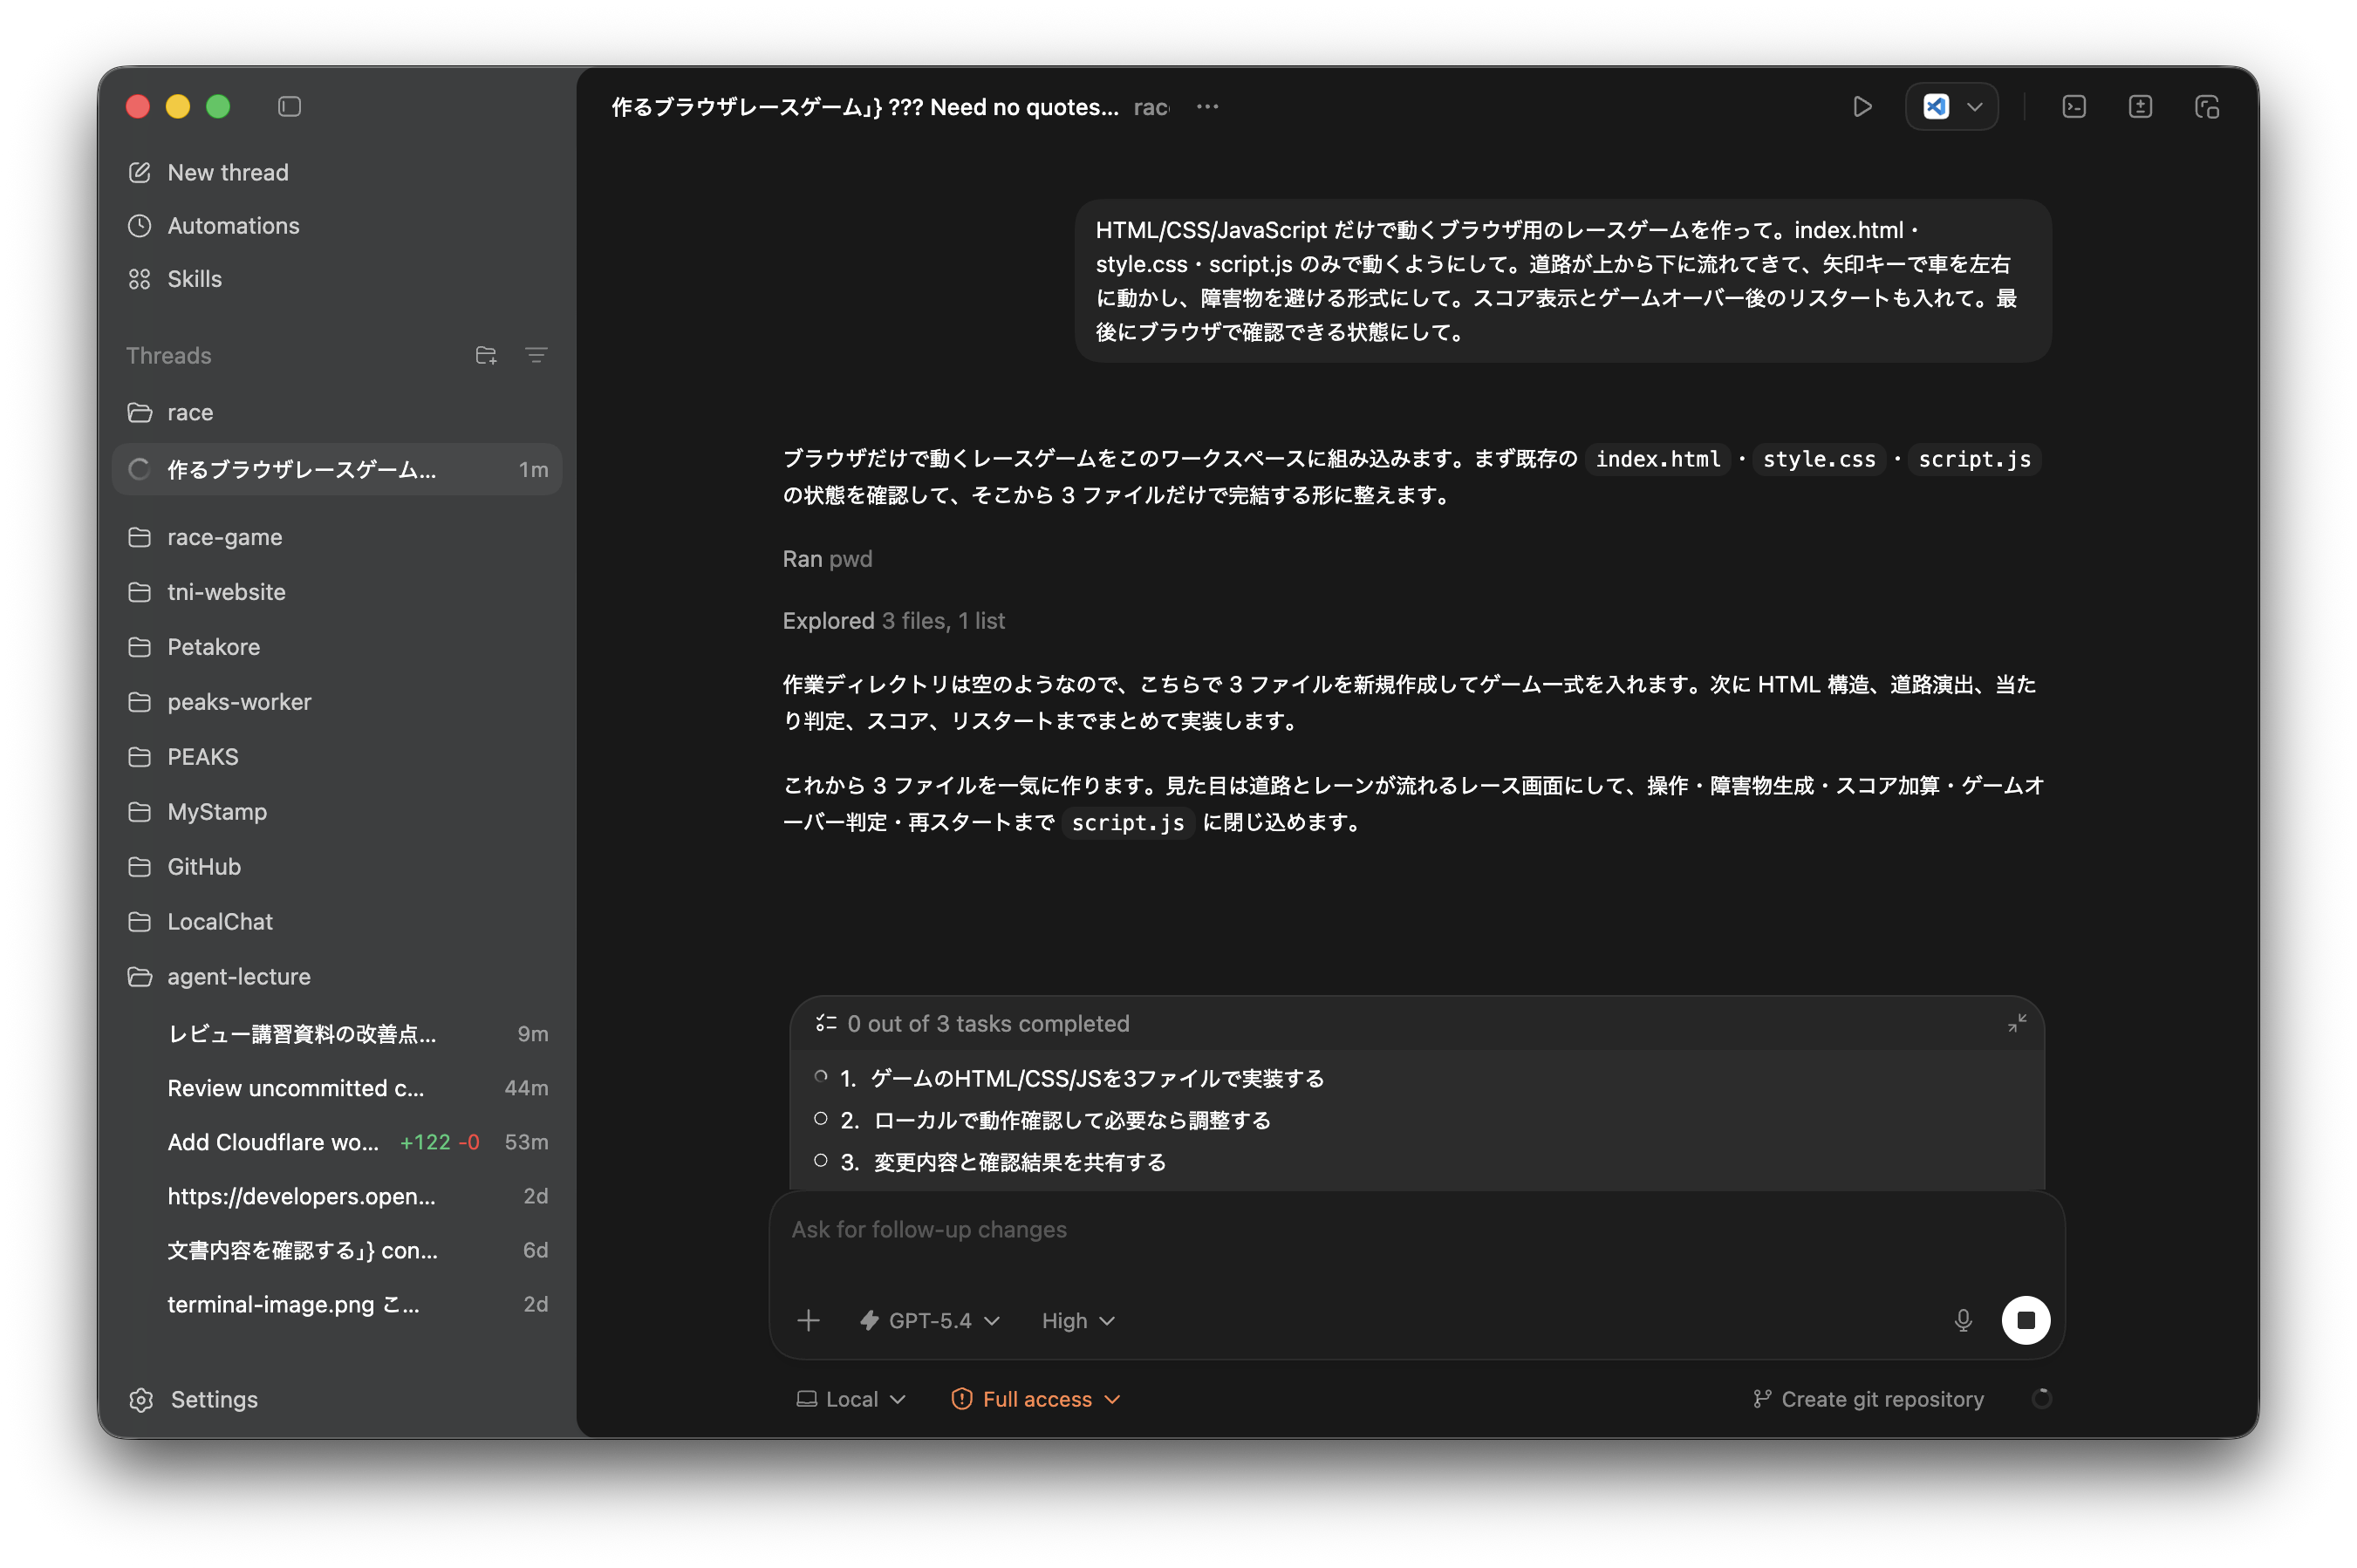This screenshot has width=2357, height=1568.
Task: Open the High reasoning effort dropdown
Action: click(x=1078, y=1320)
